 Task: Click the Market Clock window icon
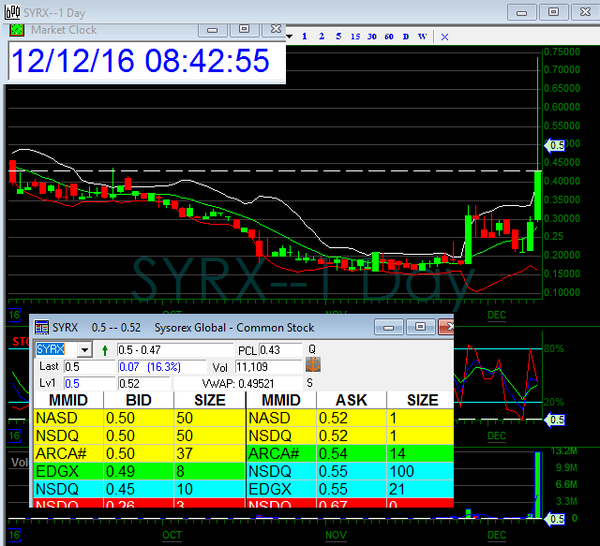18,30
